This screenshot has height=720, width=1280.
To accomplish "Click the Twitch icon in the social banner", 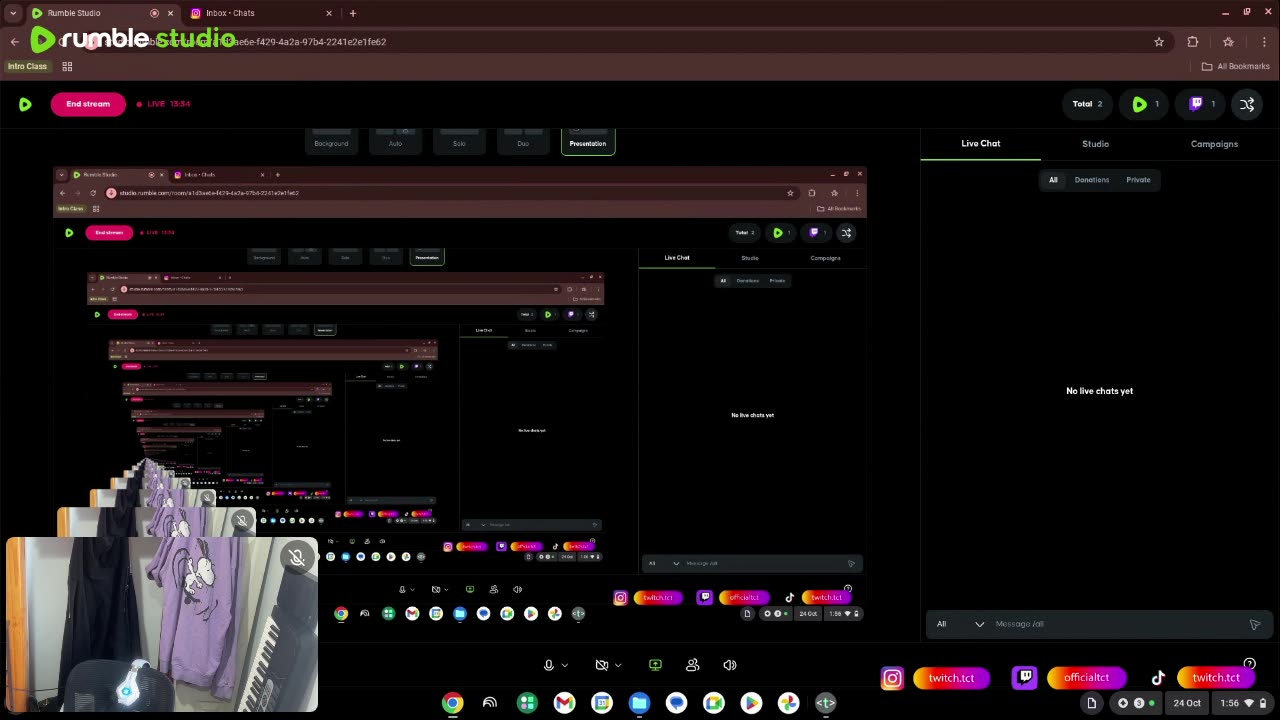I will tap(1025, 678).
